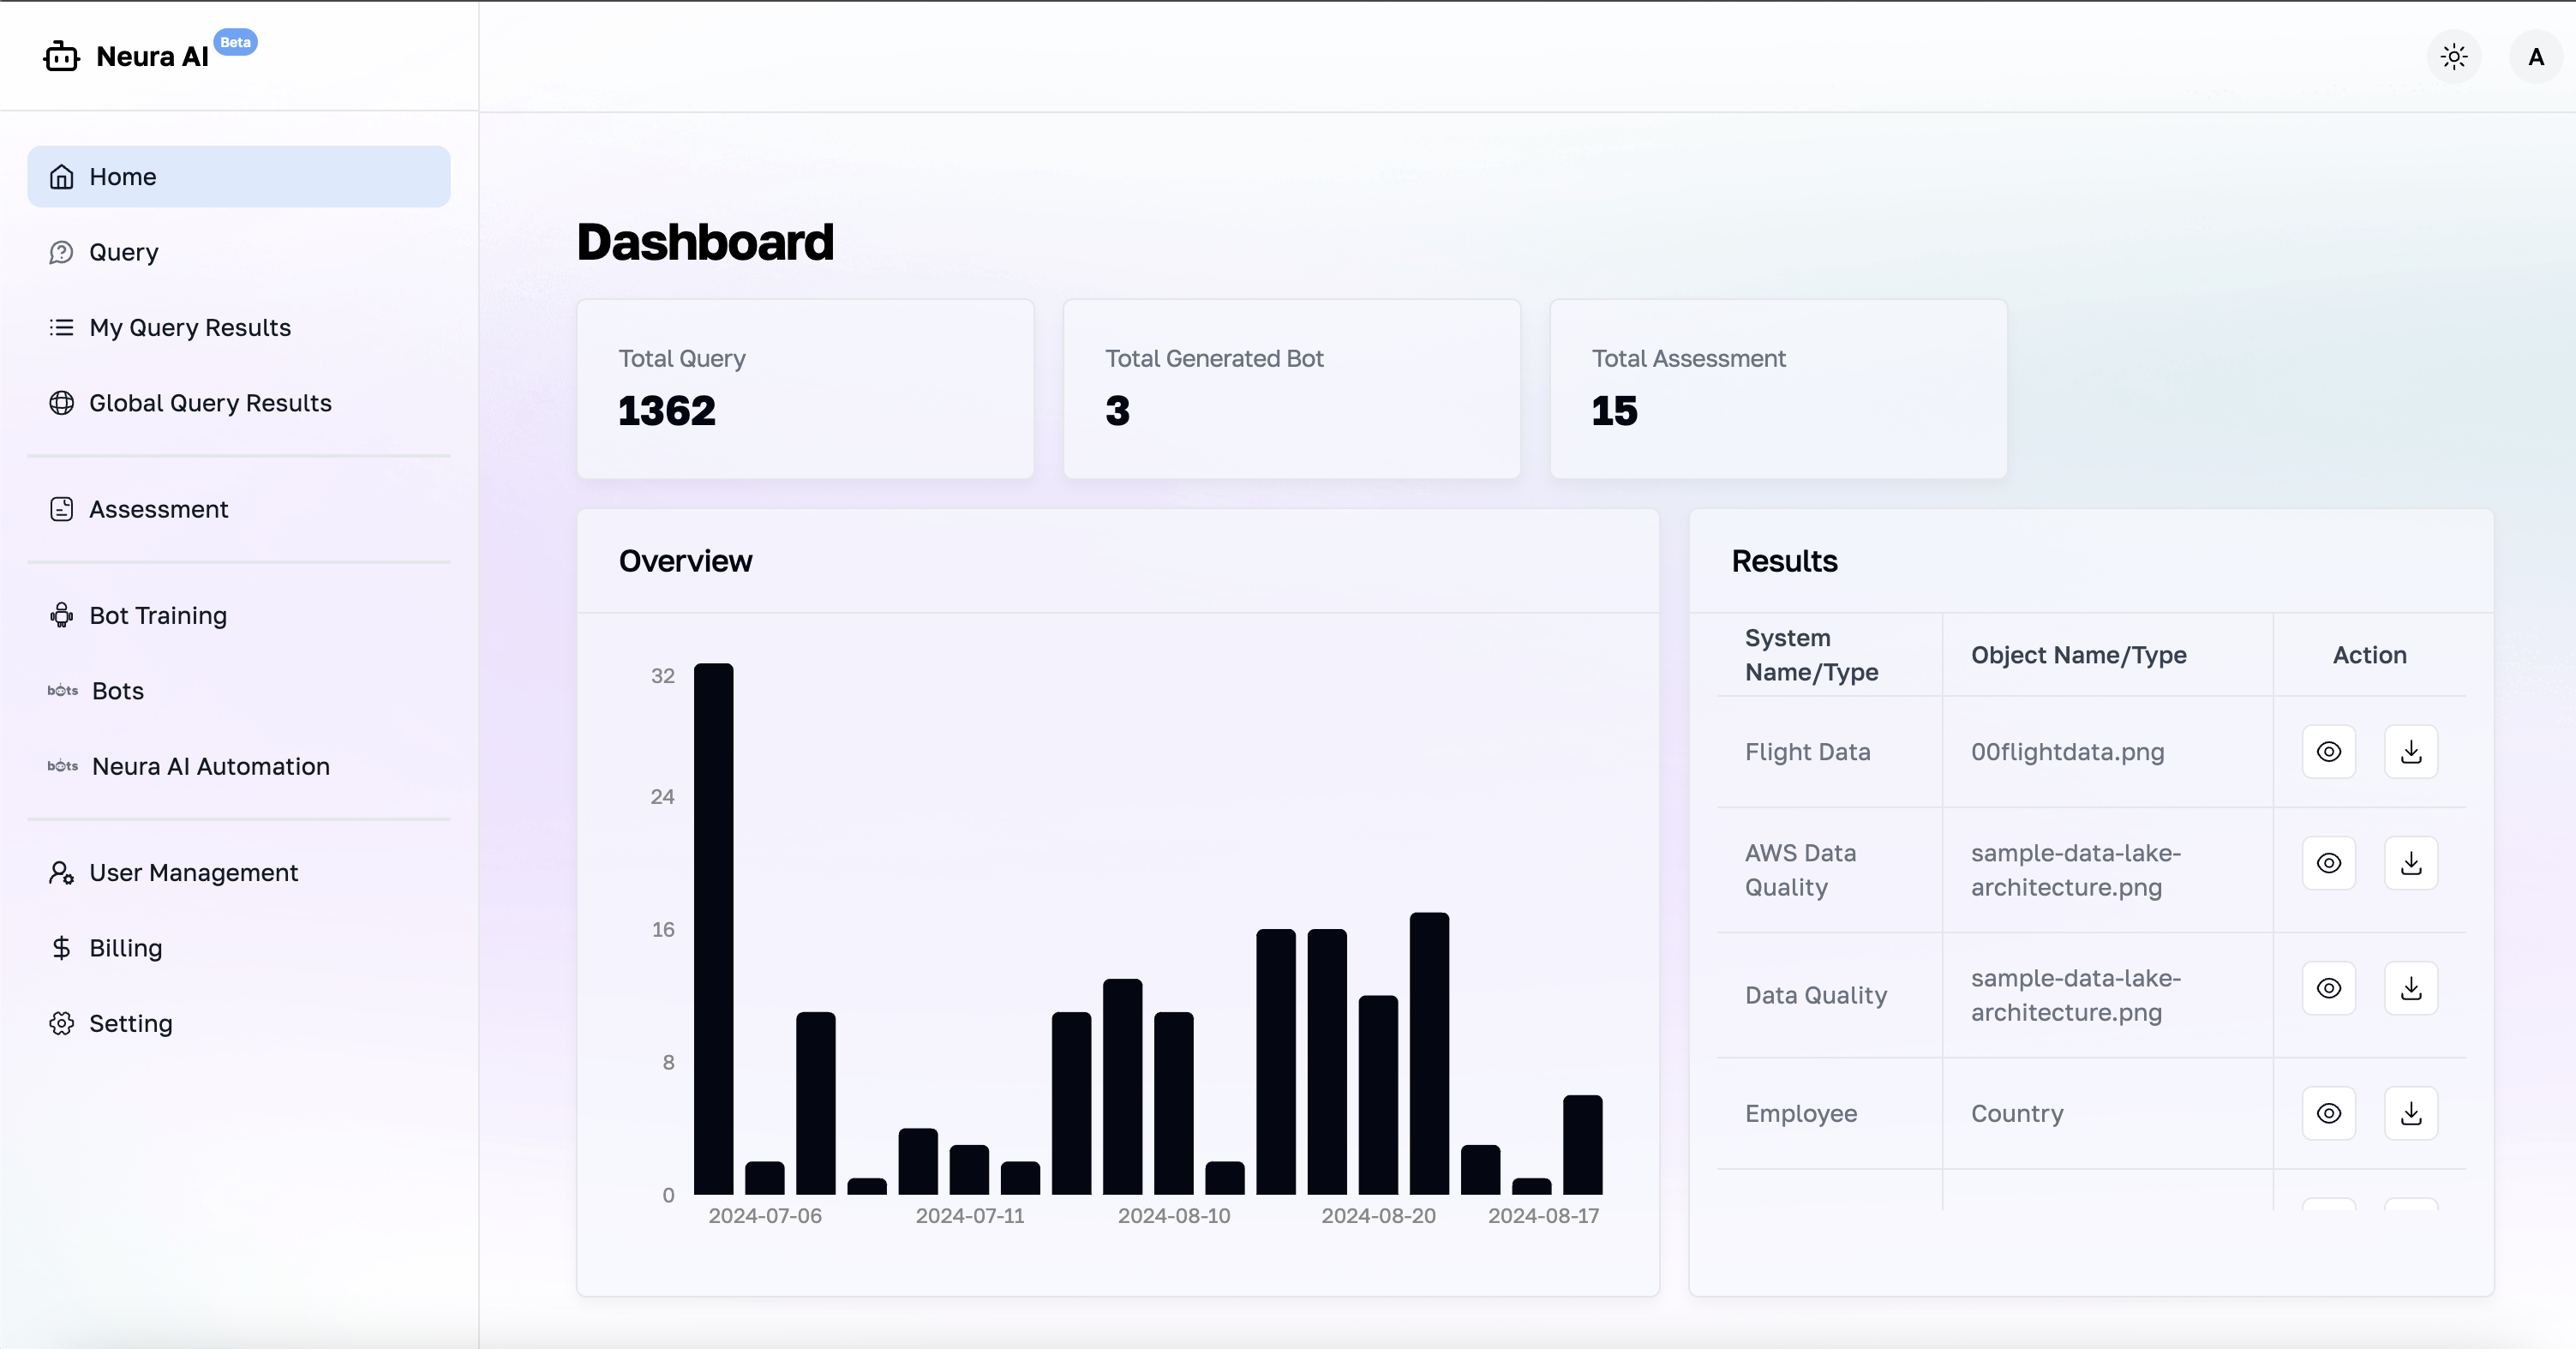View the Employee row result
Image resolution: width=2576 pixels, height=1349 pixels.
tap(2328, 1113)
